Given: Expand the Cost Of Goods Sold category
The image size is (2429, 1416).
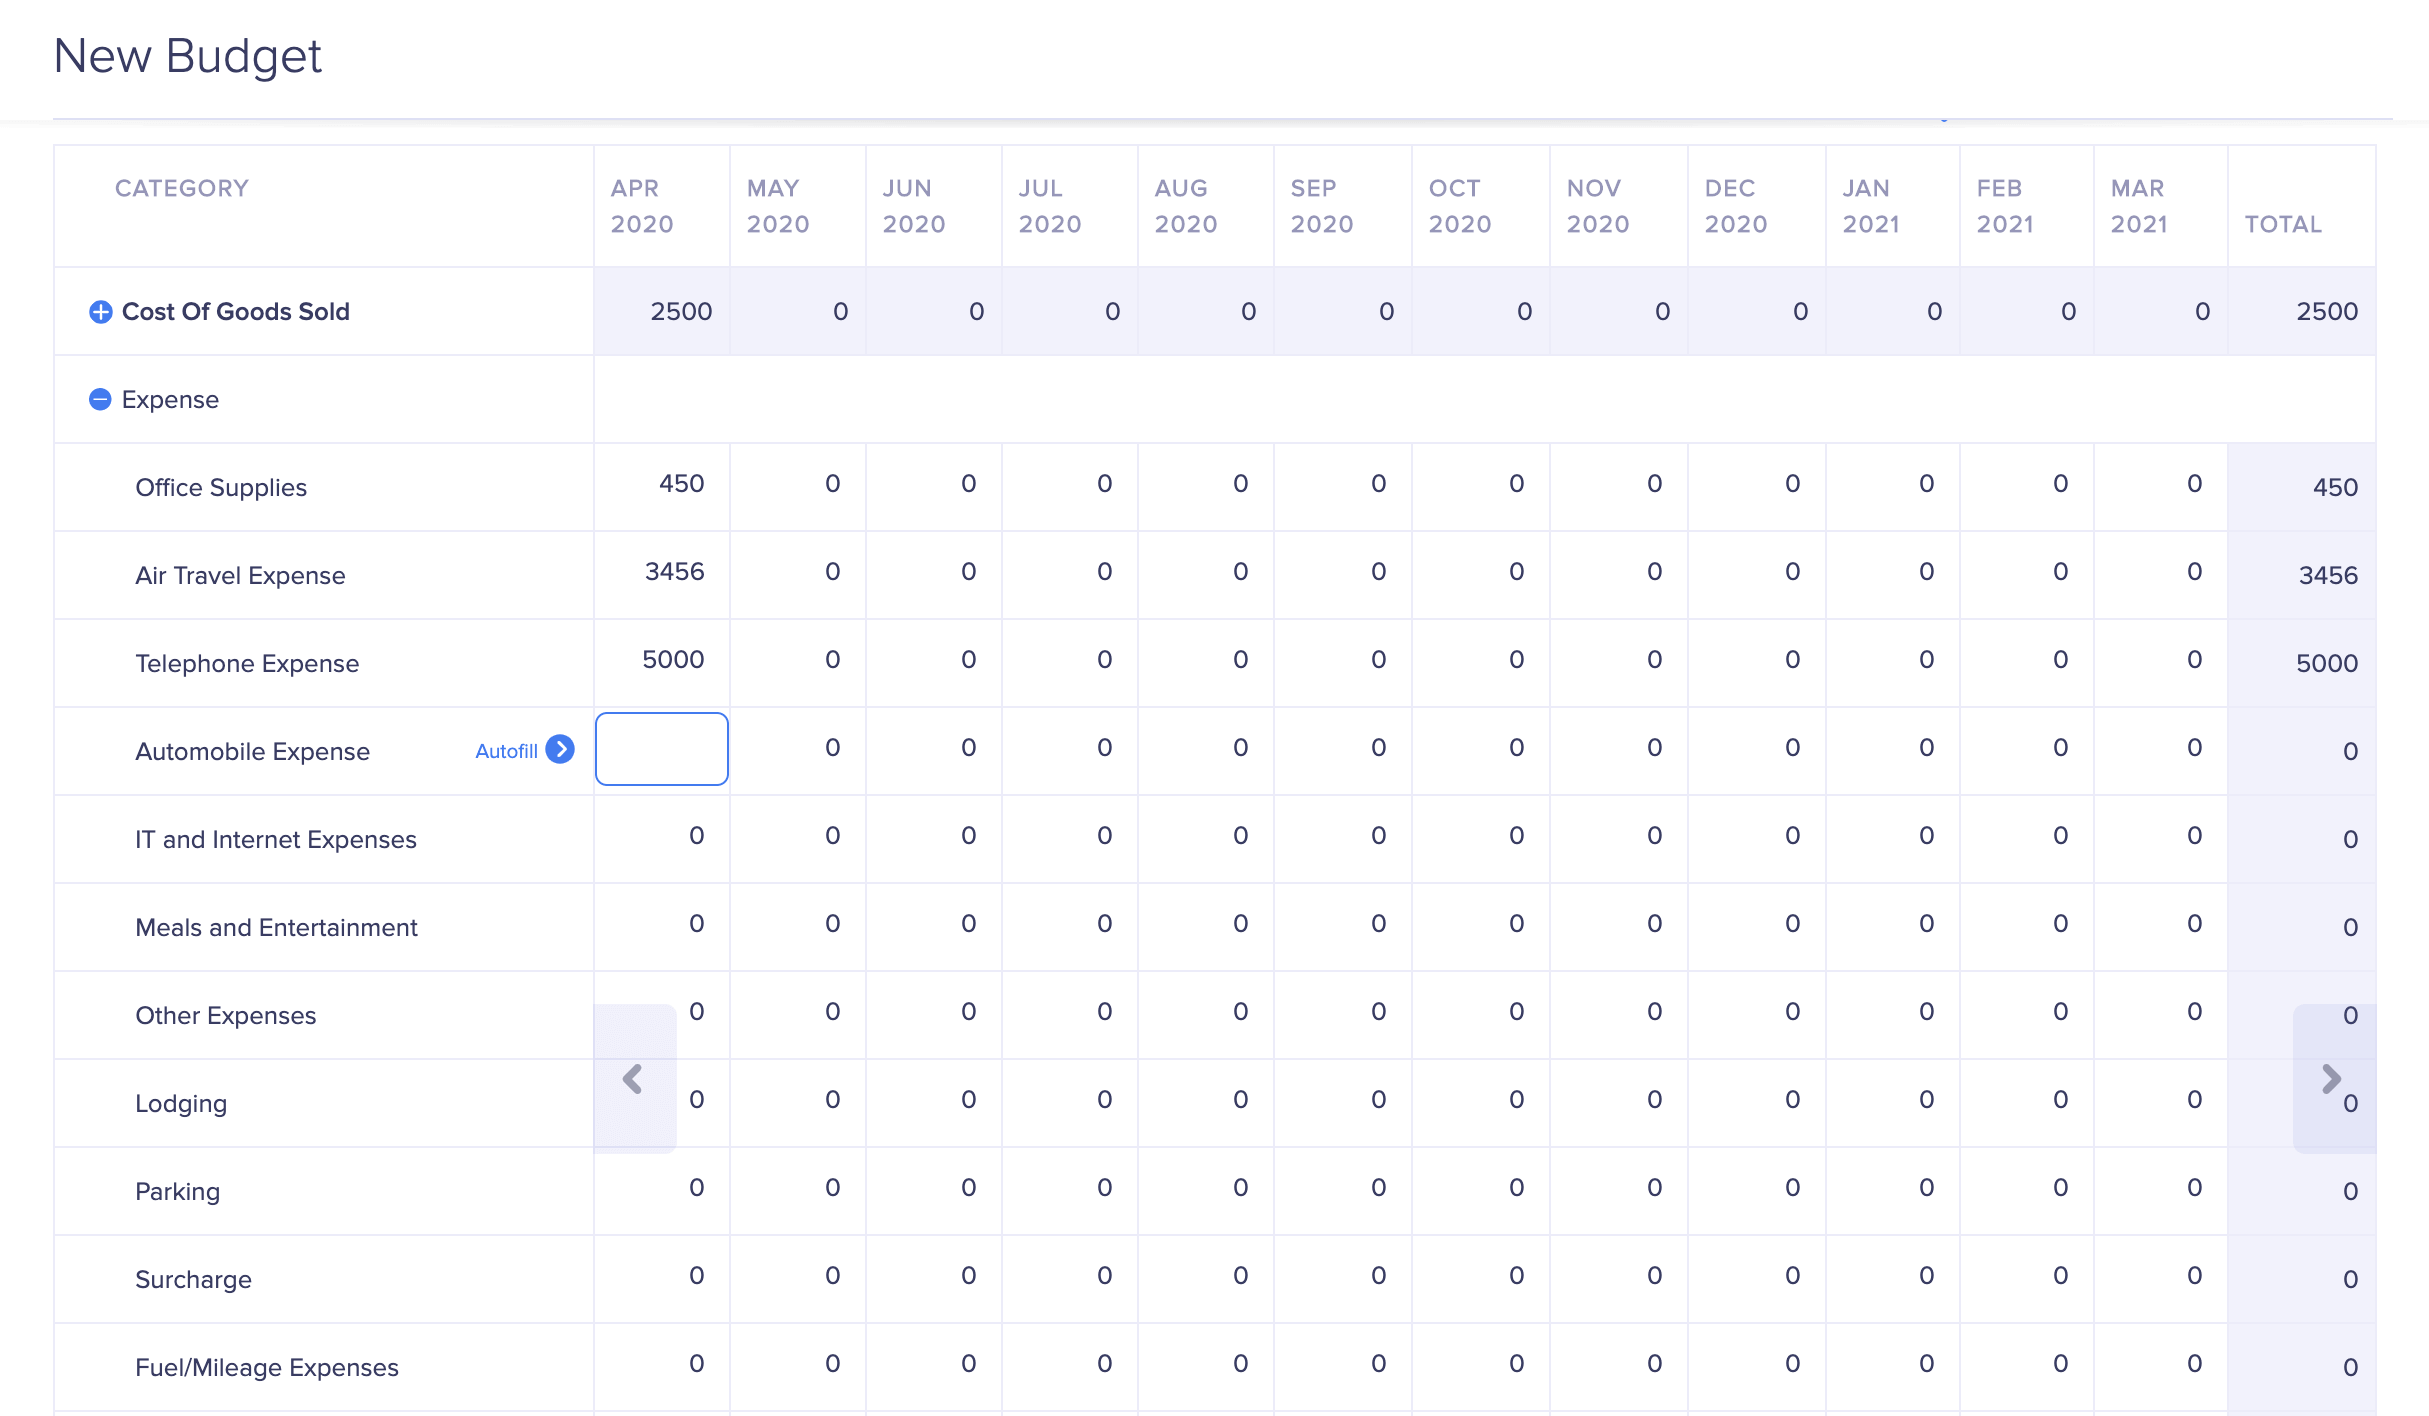Looking at the screenshot, I should pos(100,312).
